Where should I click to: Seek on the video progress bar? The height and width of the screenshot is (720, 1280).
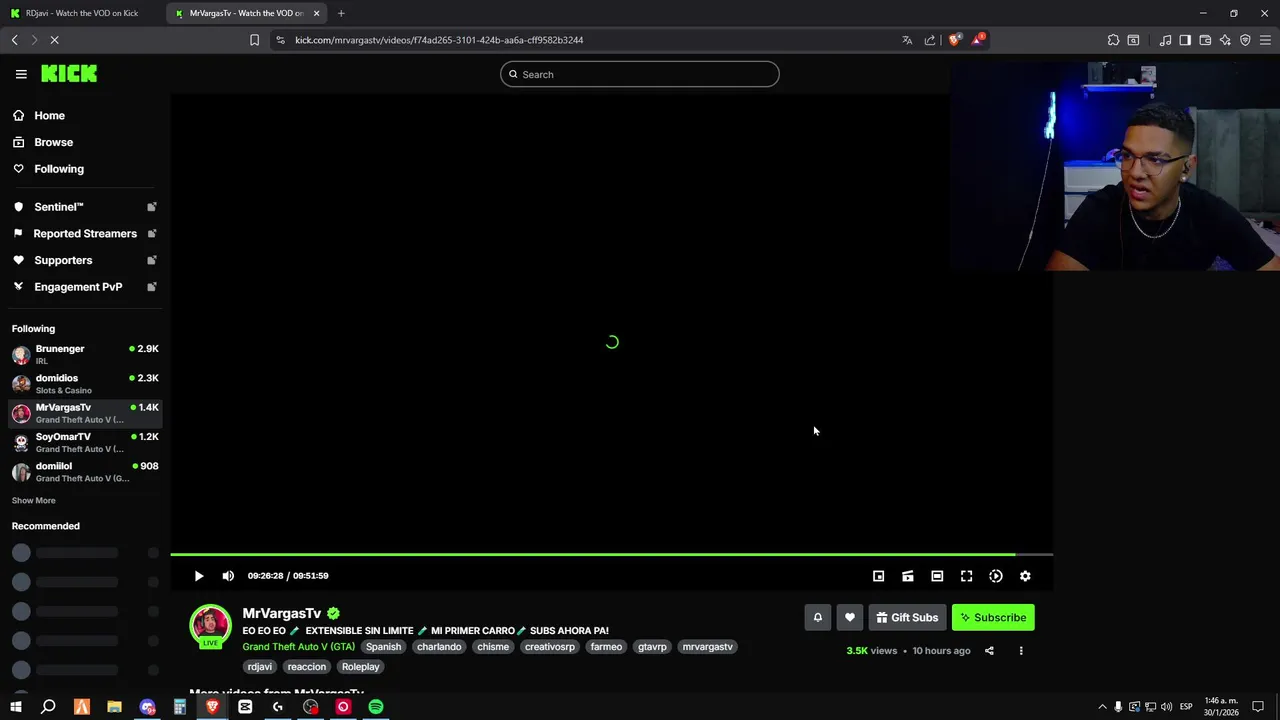pos(611,554)
